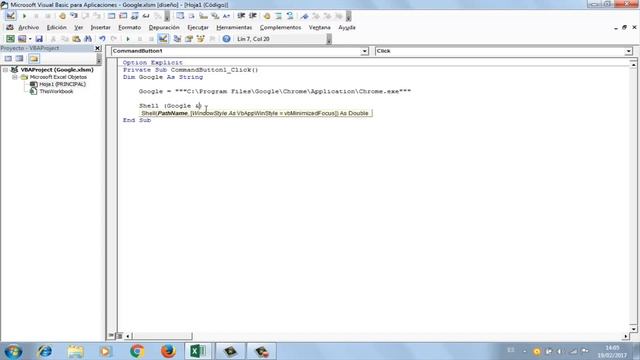This screenshot has width=640, height=360.
Task: Click the Windows Start button
Action: pyautogui.click(x=13, y=351)
